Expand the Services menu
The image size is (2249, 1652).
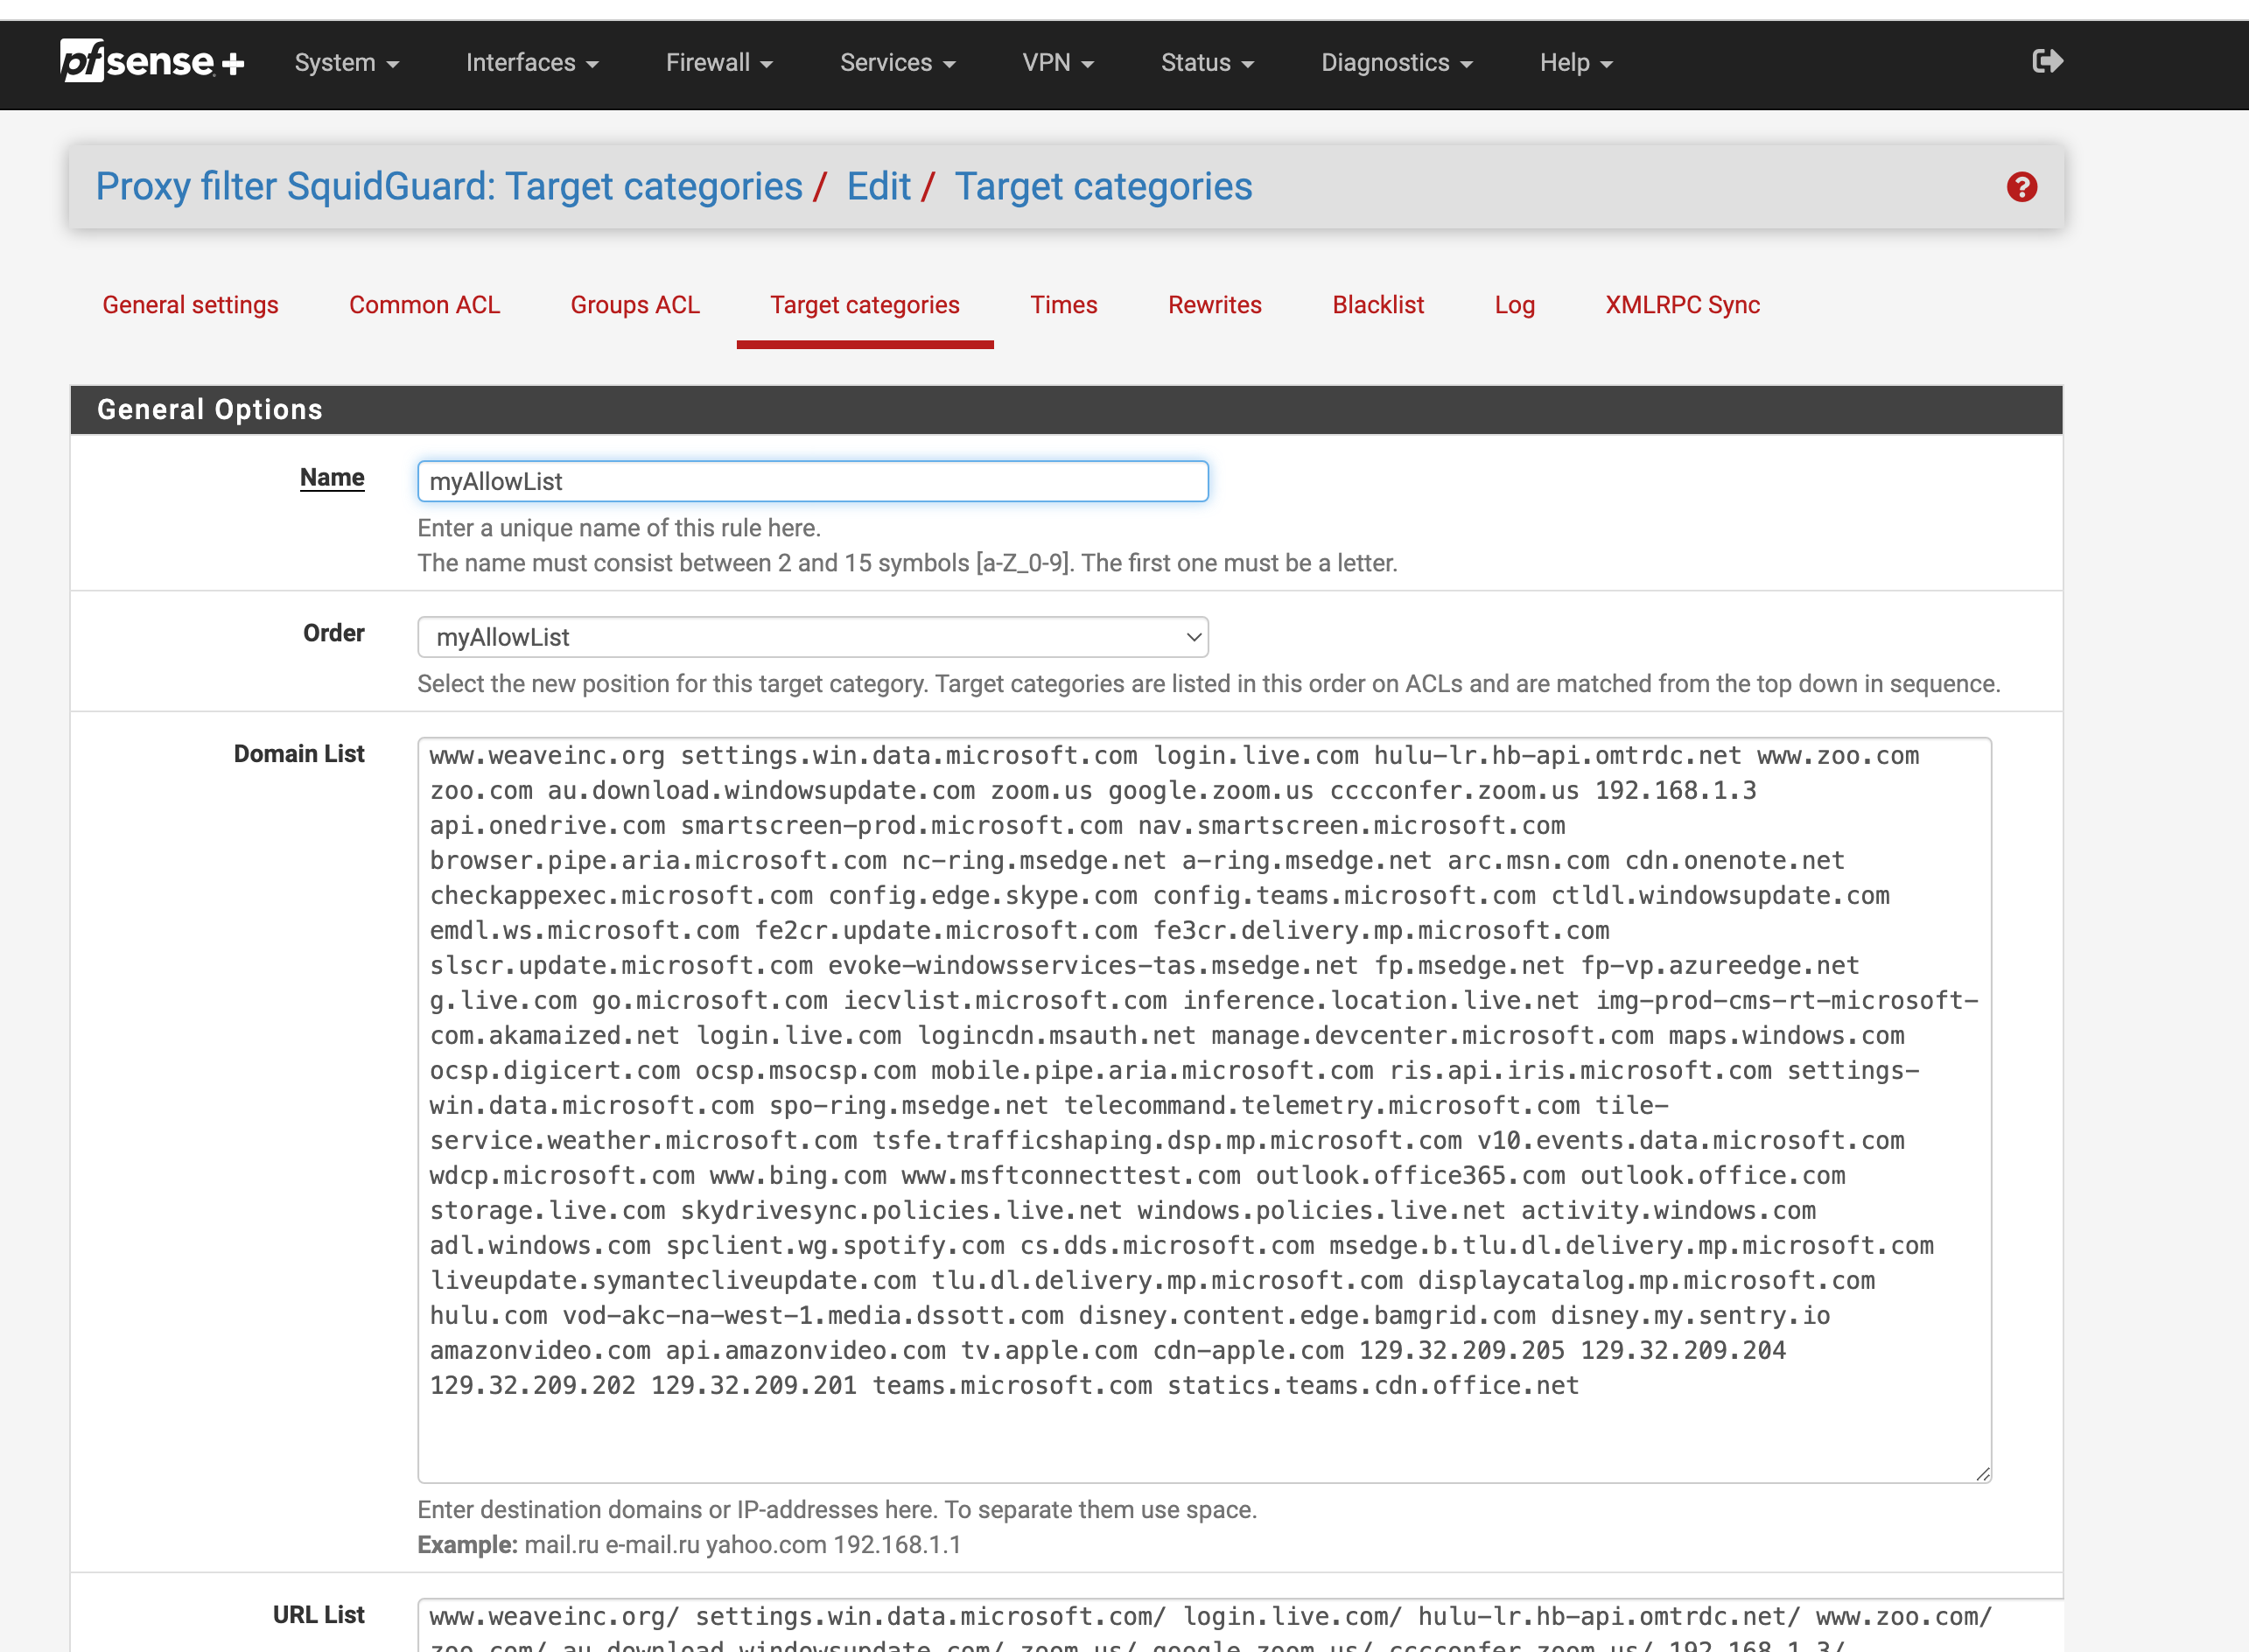(x=897, y=63)
